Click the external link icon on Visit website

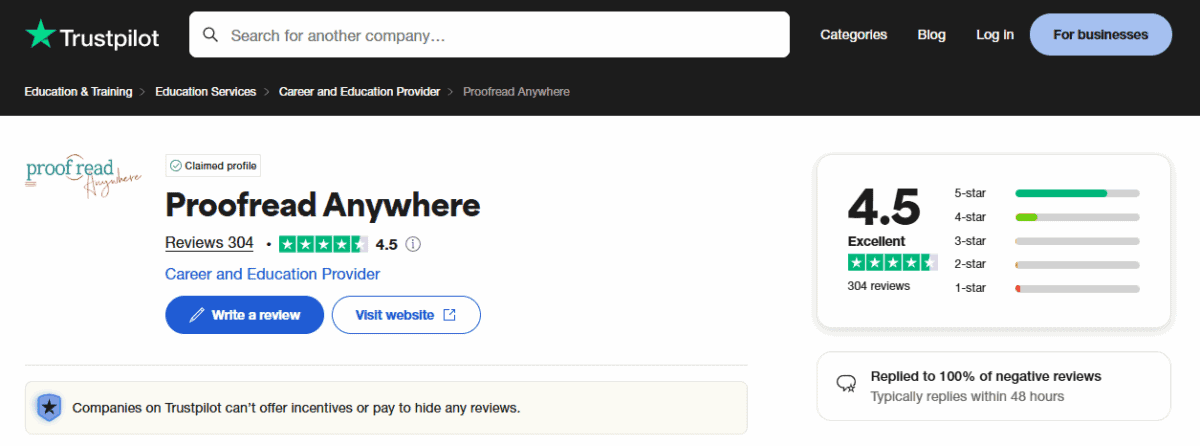click(x=450, y=315)
